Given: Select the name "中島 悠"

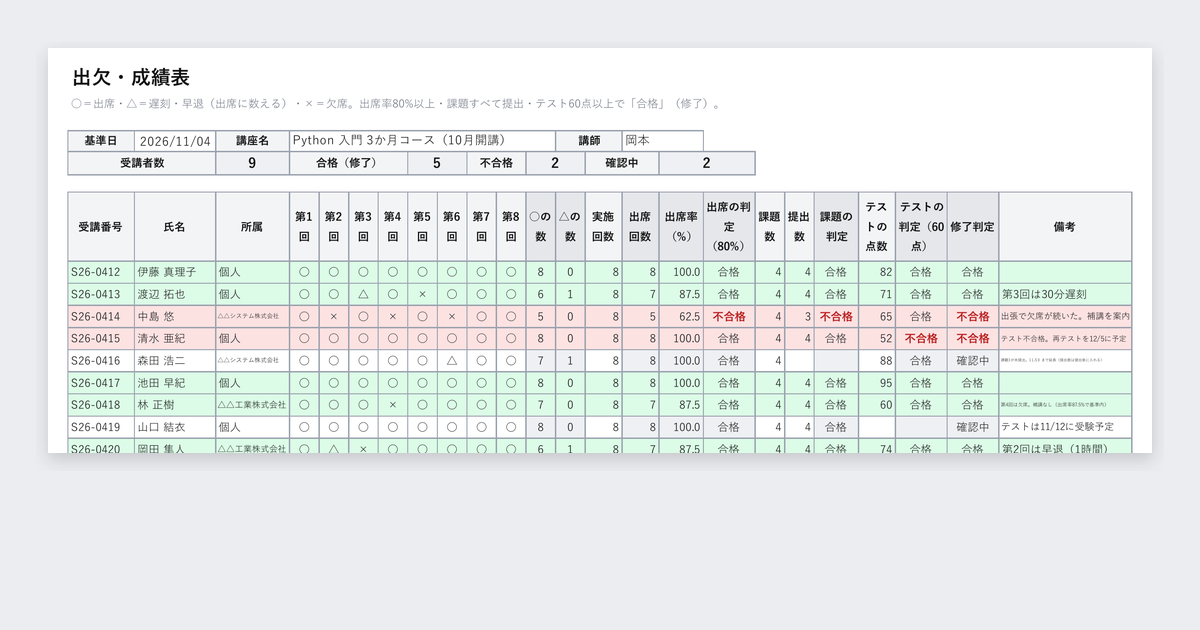Looking at the screenshot, I should click(x=157, y=316).
